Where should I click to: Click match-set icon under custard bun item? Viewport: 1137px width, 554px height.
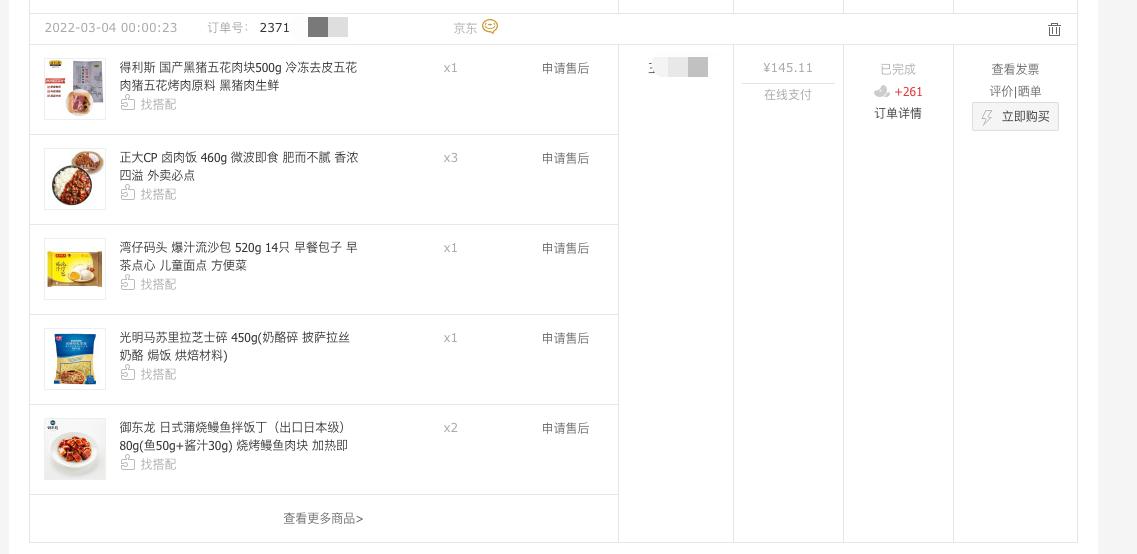128,284
